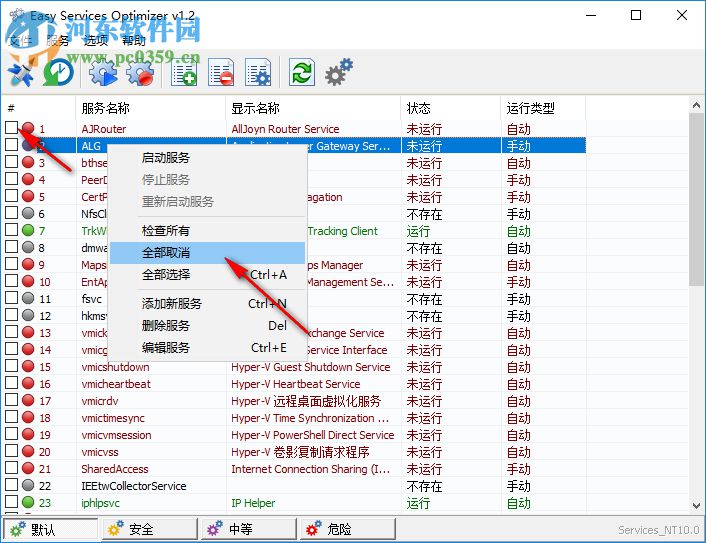The height and width of the screenshot is (543, 706).
Task: Click red status dot of SharedAccess row
Action: click(x=28, y=468)
